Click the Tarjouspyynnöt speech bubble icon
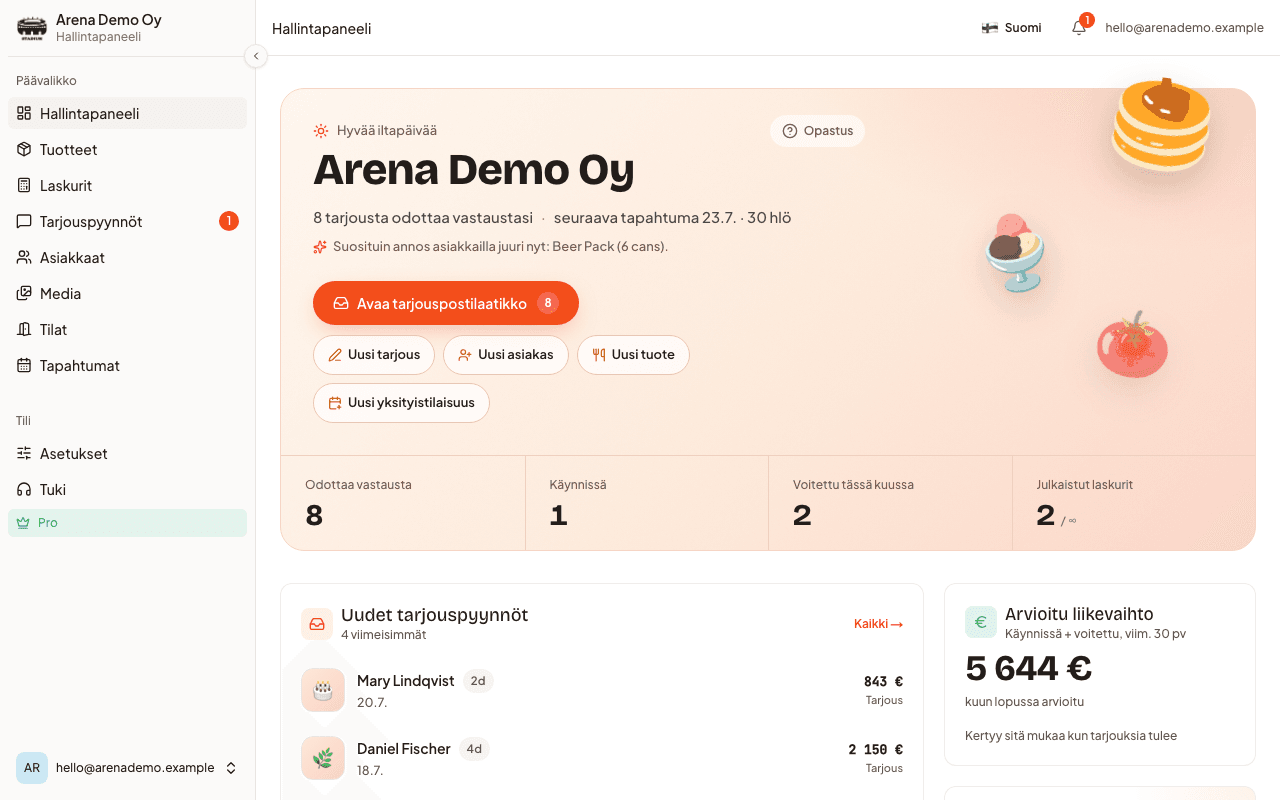The image size is (1280, 800). [24, 221]
